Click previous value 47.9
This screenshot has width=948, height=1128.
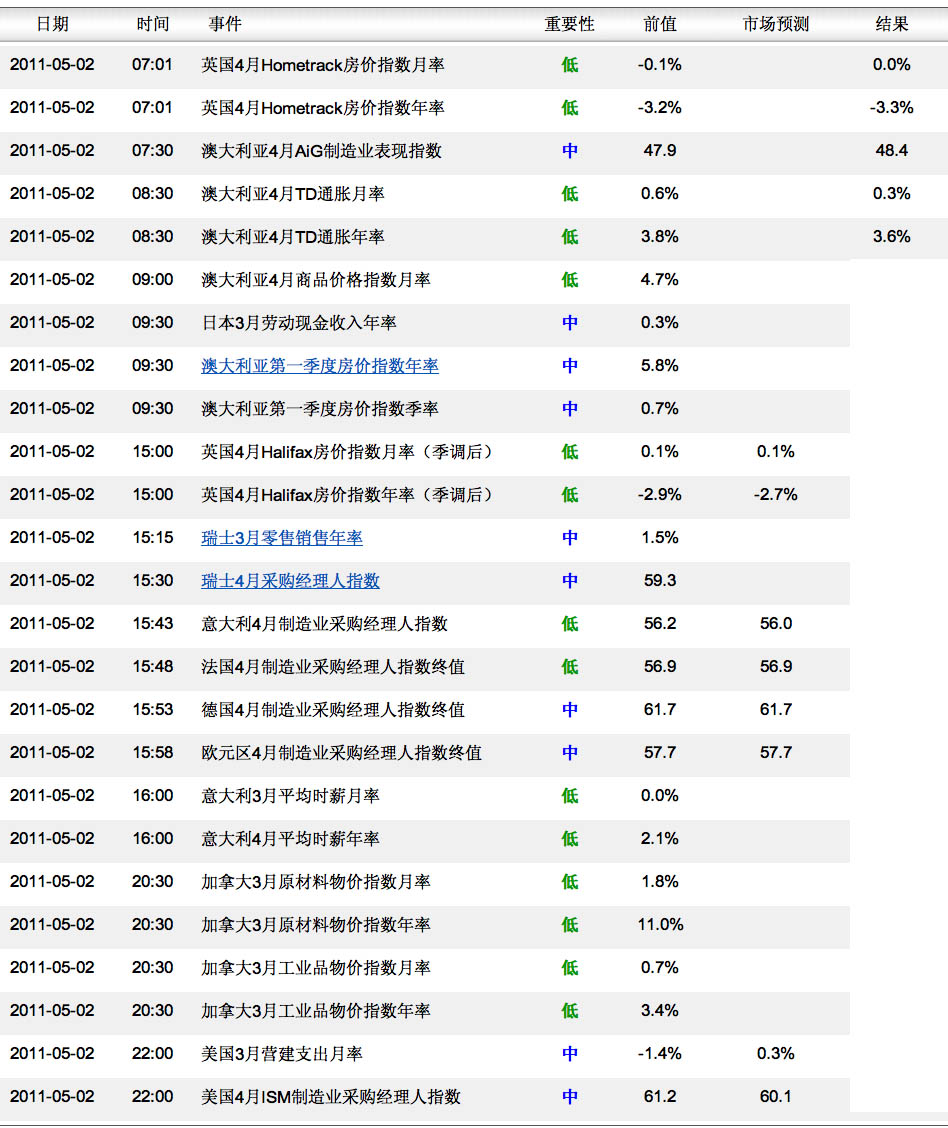[660, 150]
